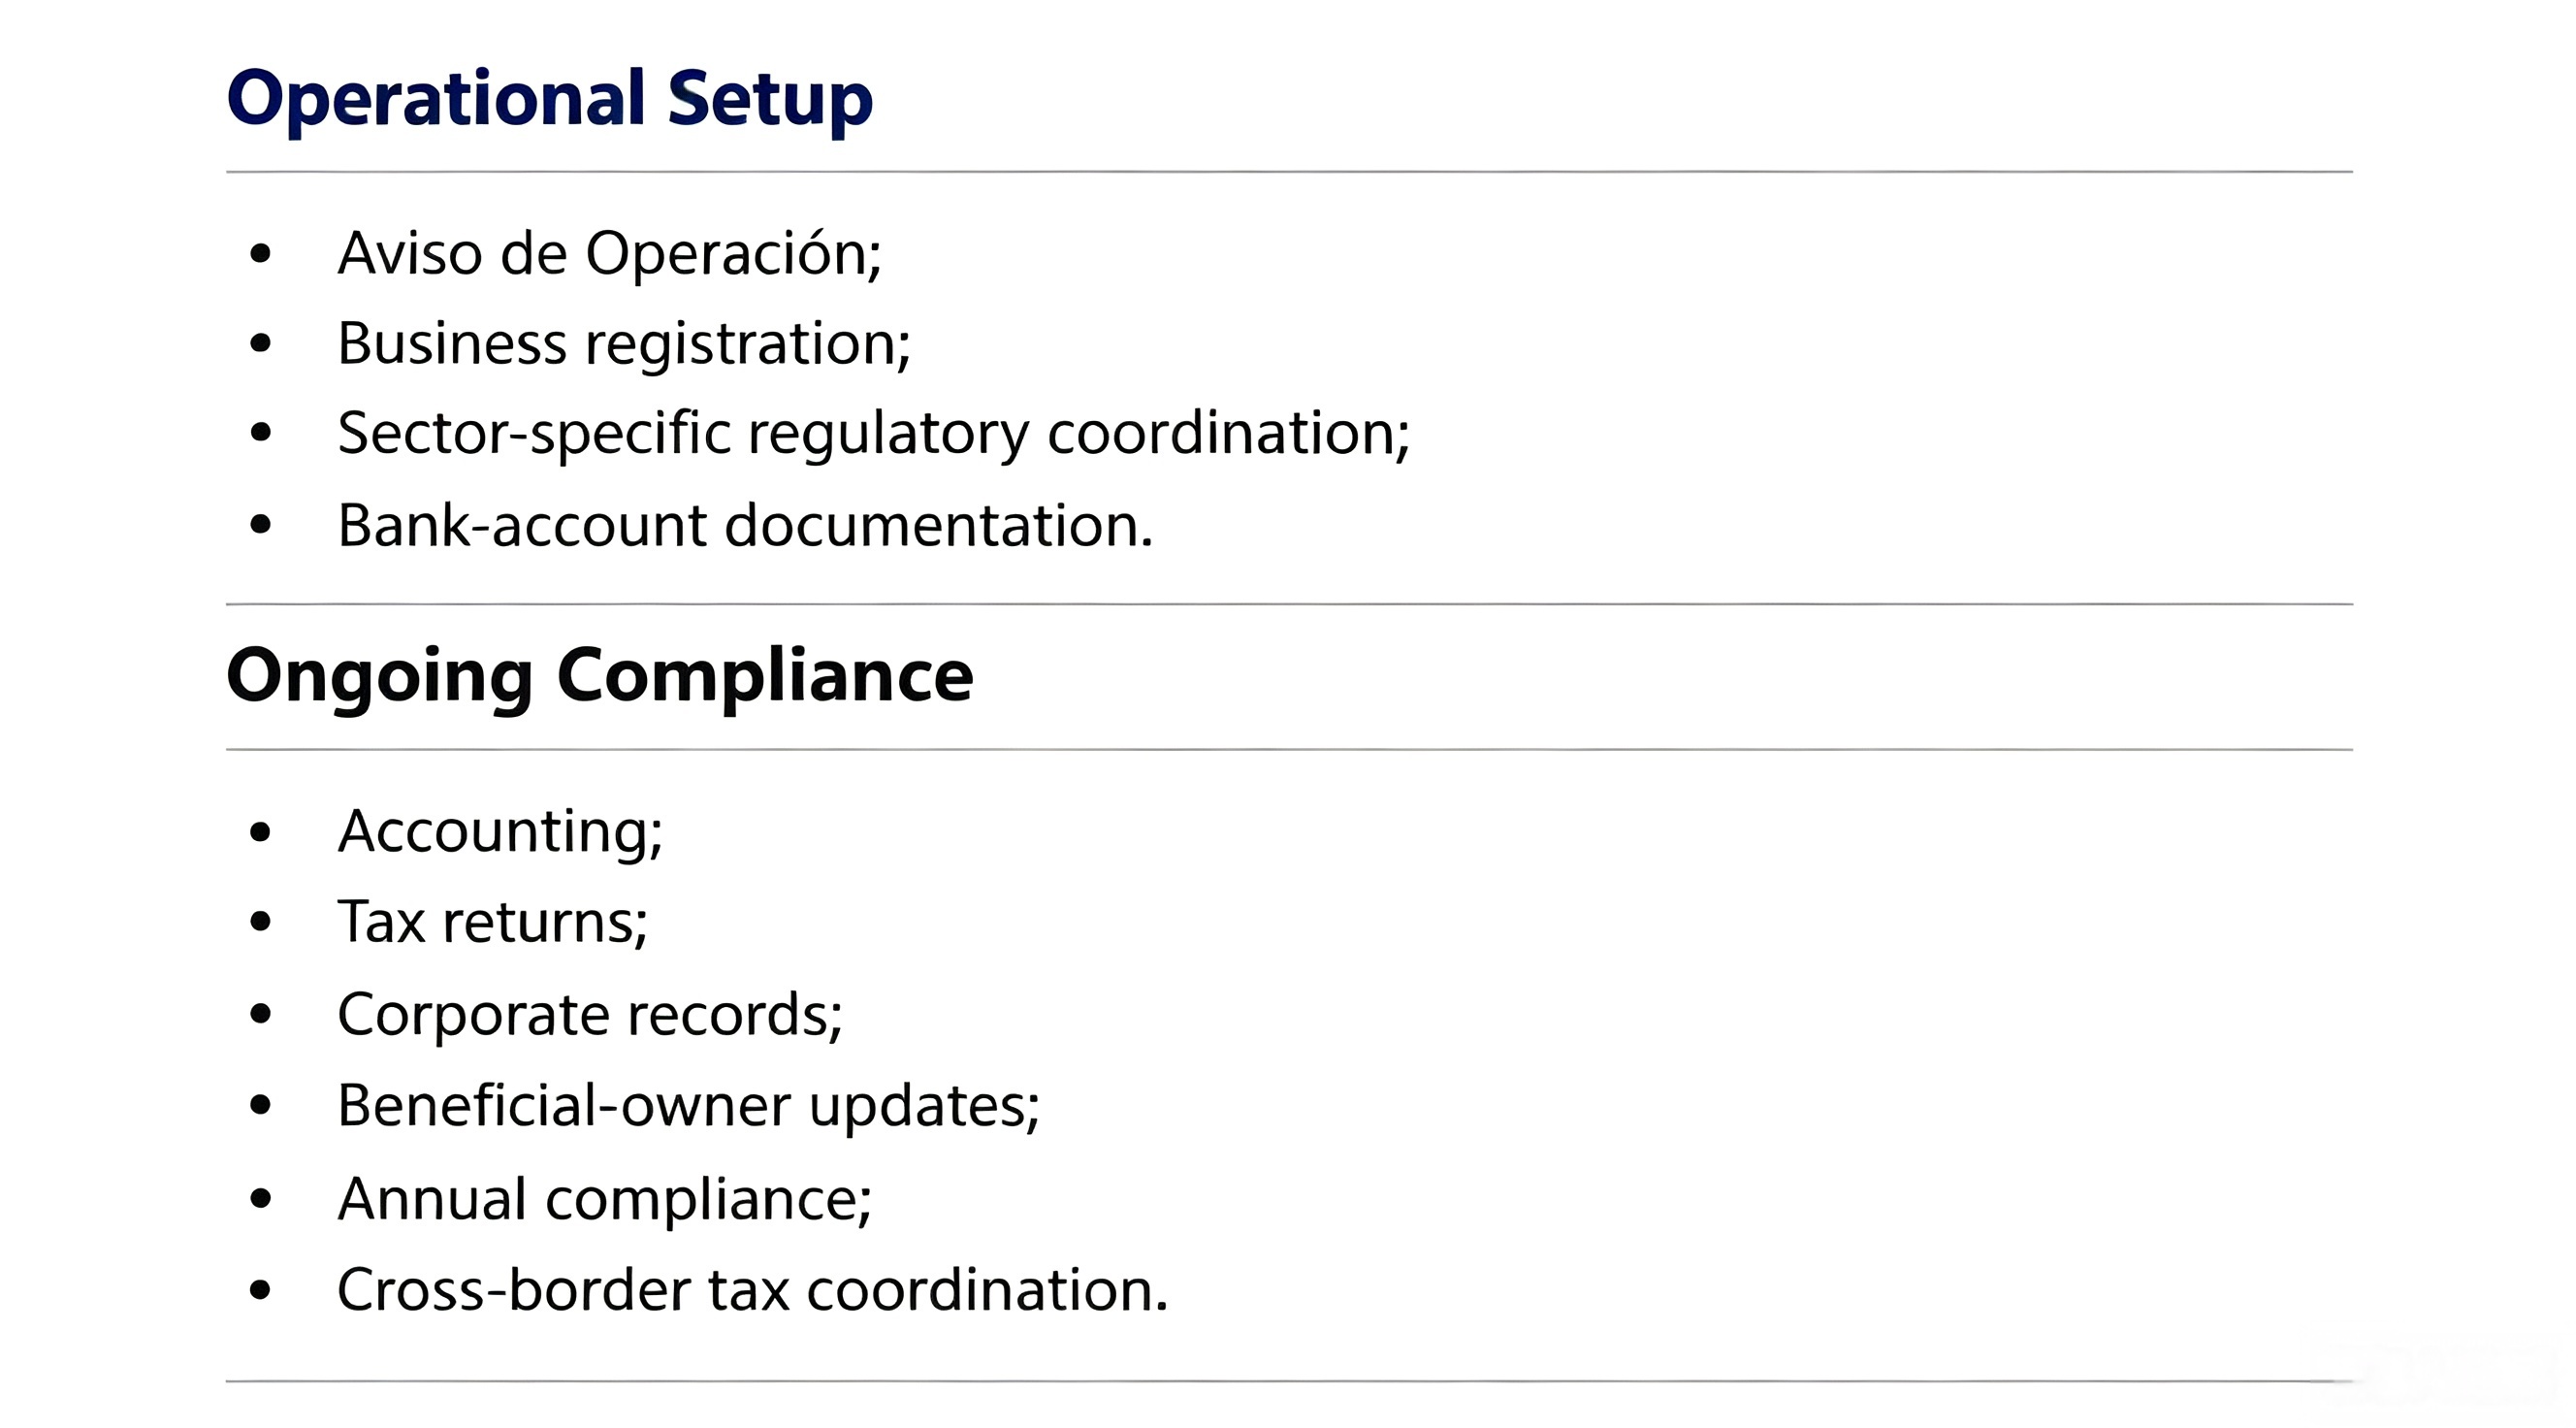This screenshot has height=1428, width=2576.
Task: Click the bullet beside Cross-border tax coordination
Action: pyautogui.click(x=261, y=1290)
